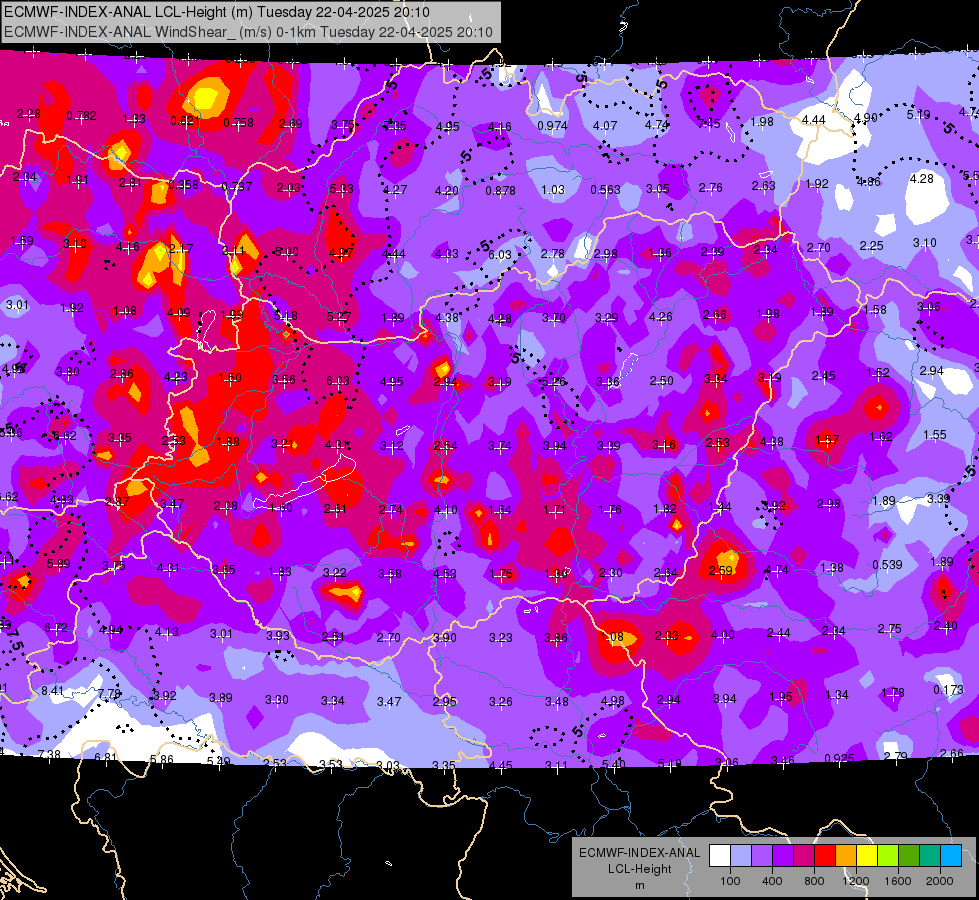Click the grid point labeled 7.45

coord(709,123)
